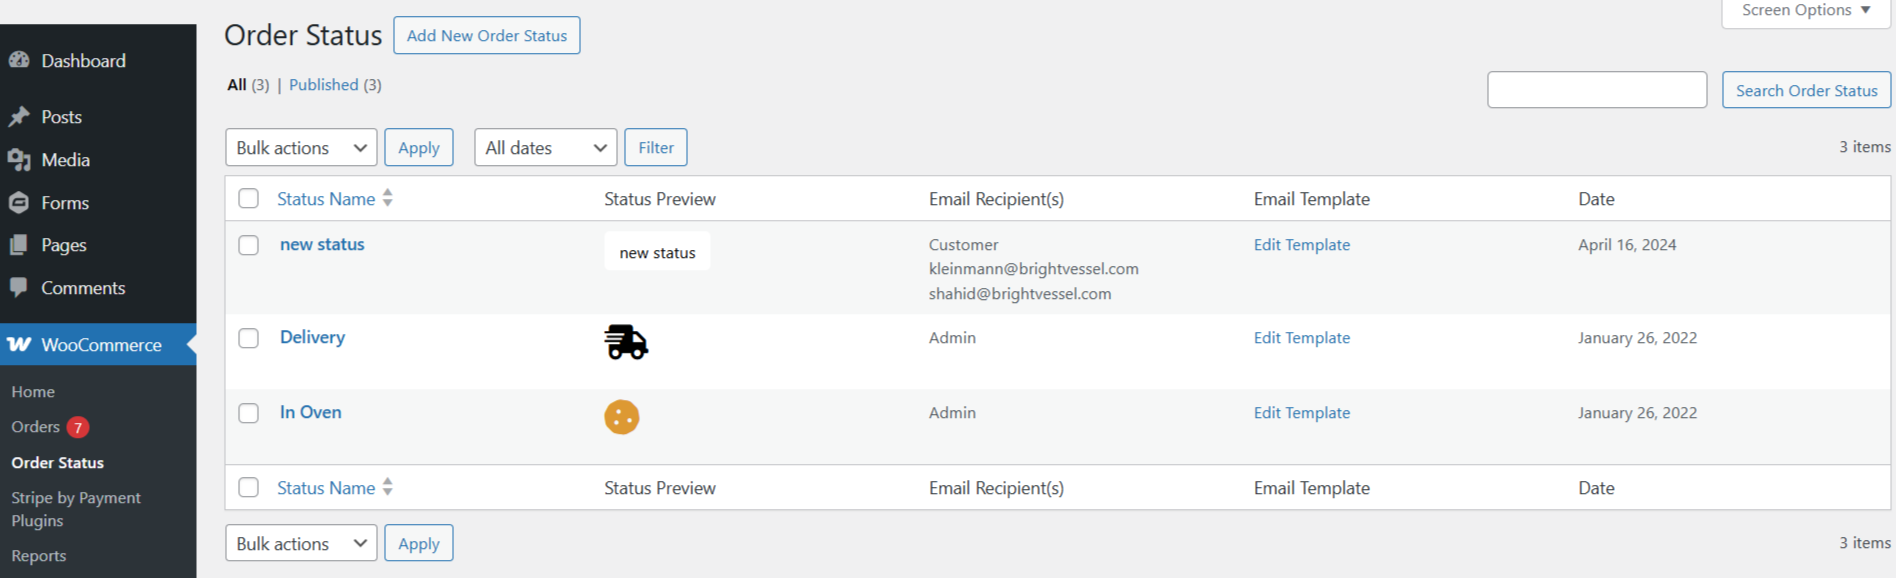
Task: Click the Pages sidebar icon
Action: [x=19, y=245]
